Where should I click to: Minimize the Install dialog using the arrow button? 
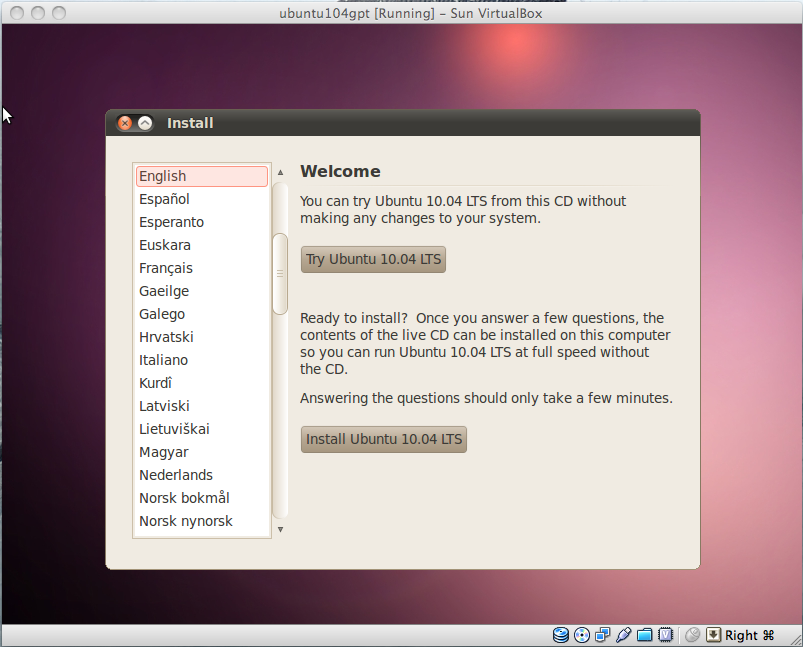point(145,123)
